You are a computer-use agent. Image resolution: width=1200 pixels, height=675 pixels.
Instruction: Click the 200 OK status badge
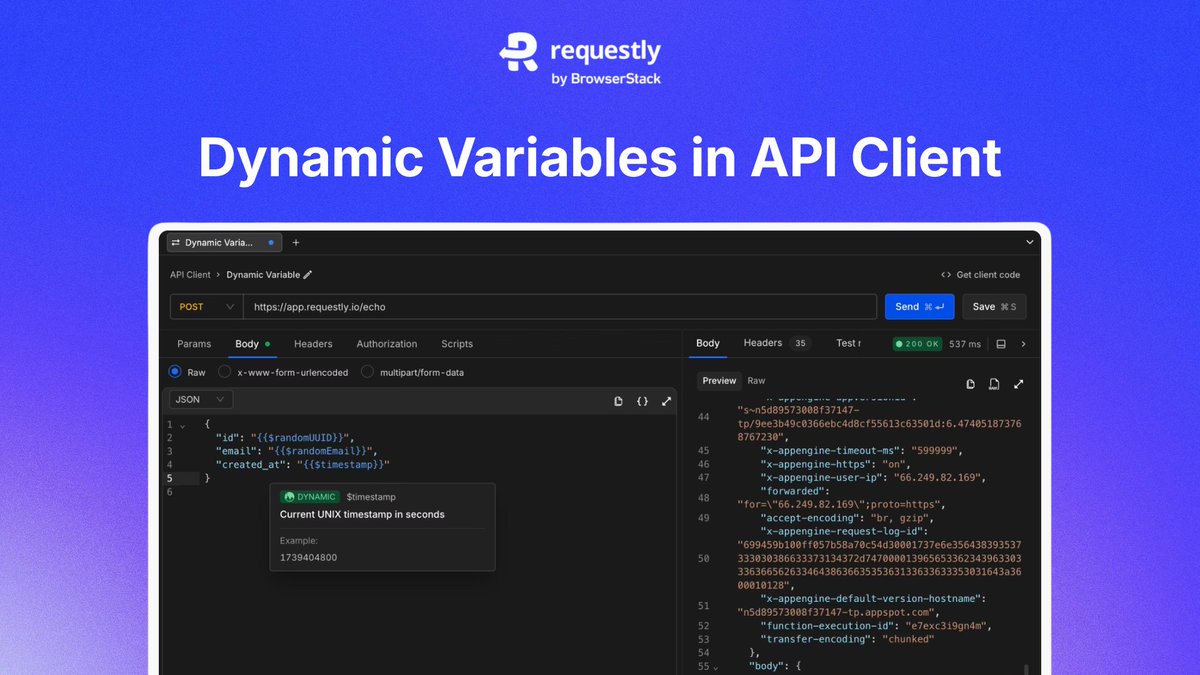[917, 344]
